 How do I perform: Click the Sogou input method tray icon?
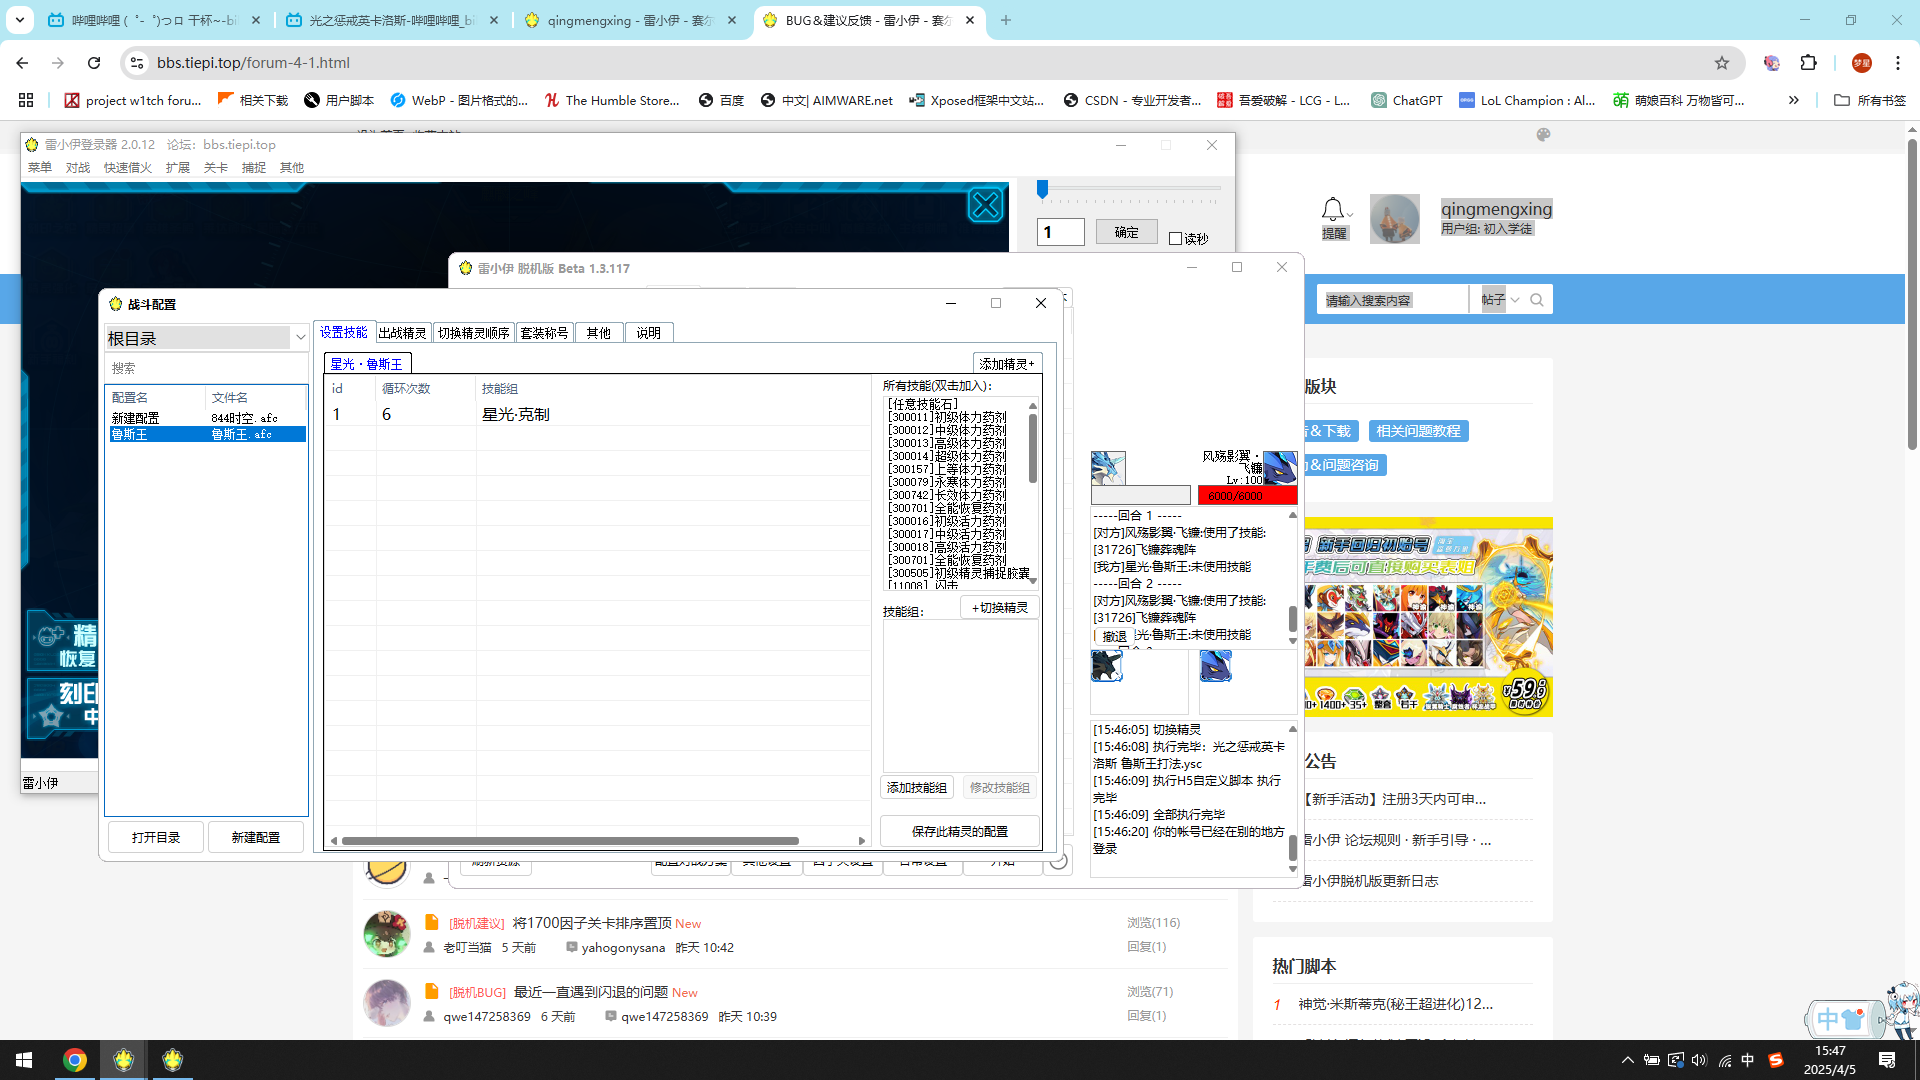pyautogui.click(x=1776, y=1060)
